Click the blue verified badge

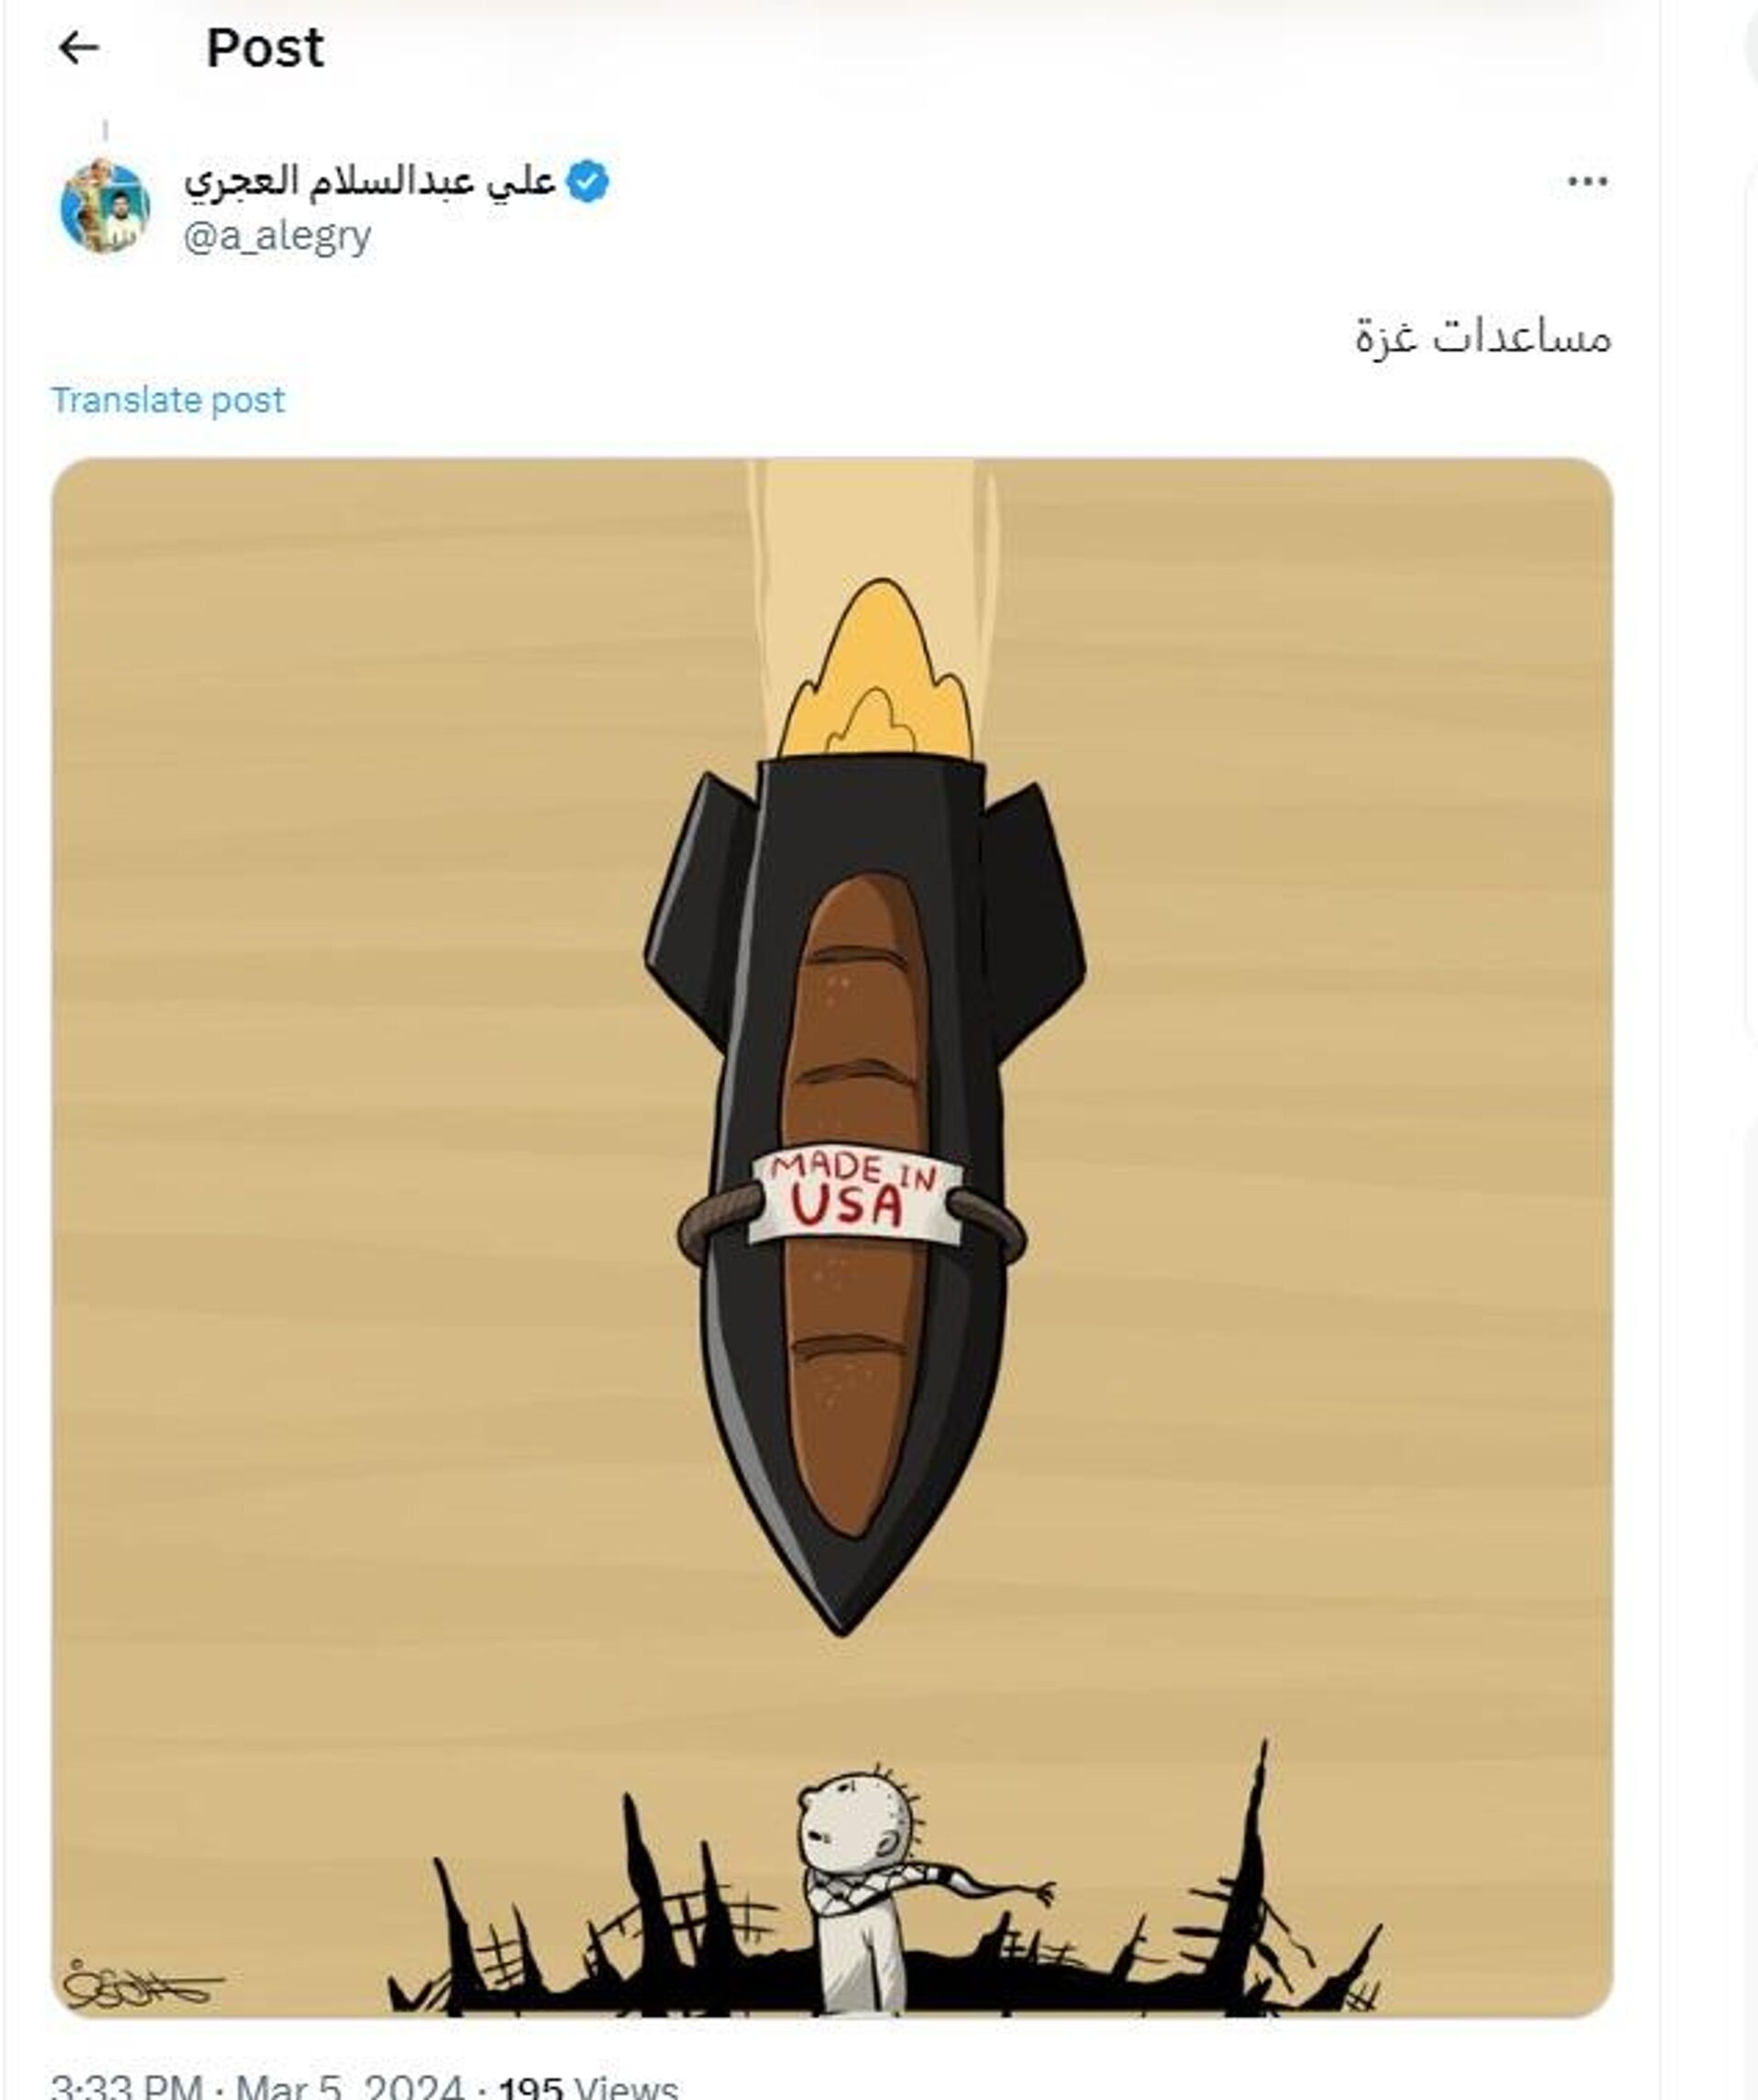pyautogui.click(x=587, y=182)
